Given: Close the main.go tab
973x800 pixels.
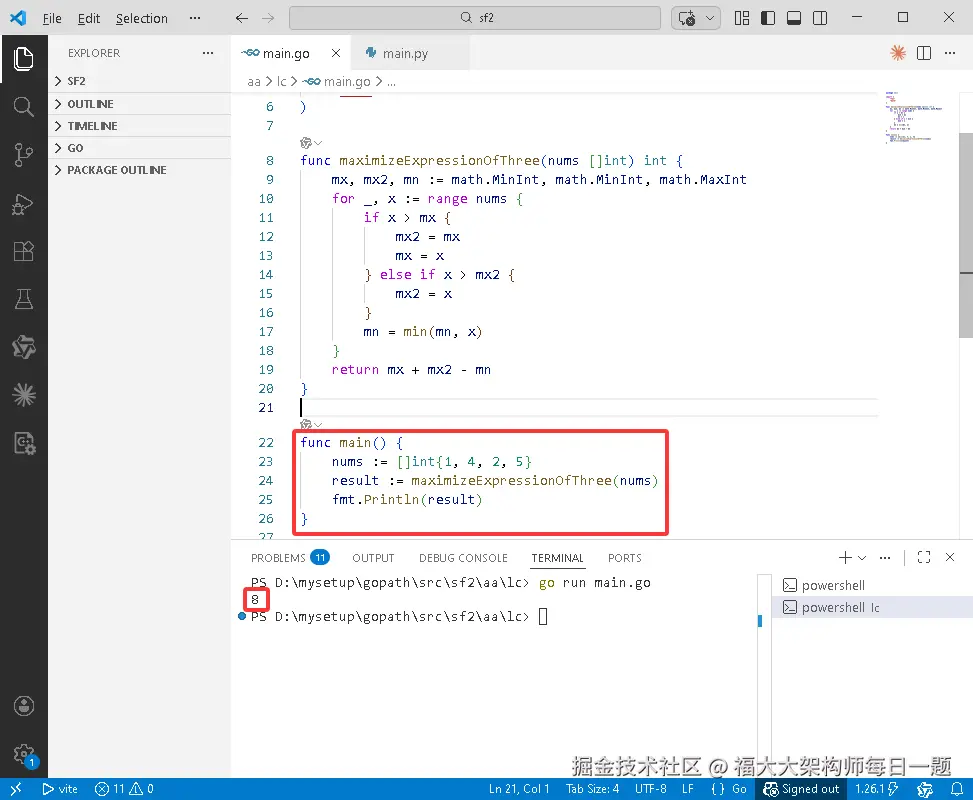Looking at the screenshot, I should (x=336, y=53).
